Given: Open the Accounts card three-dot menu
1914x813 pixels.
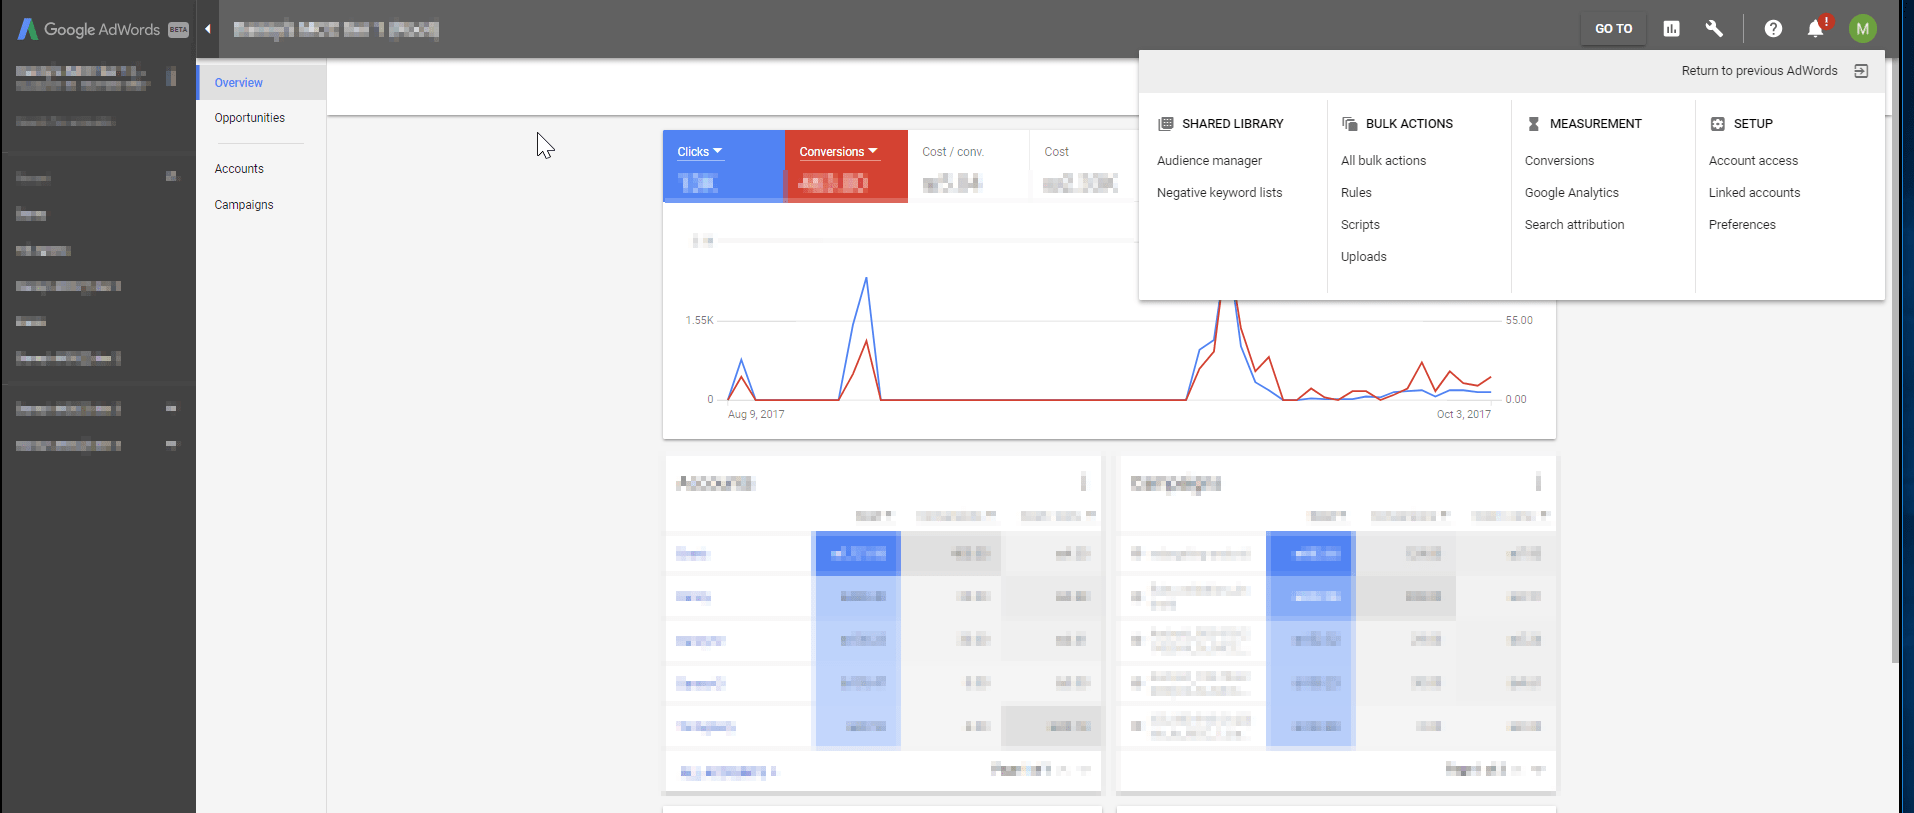Looking at the screenshot, I should pos(1083,482).
